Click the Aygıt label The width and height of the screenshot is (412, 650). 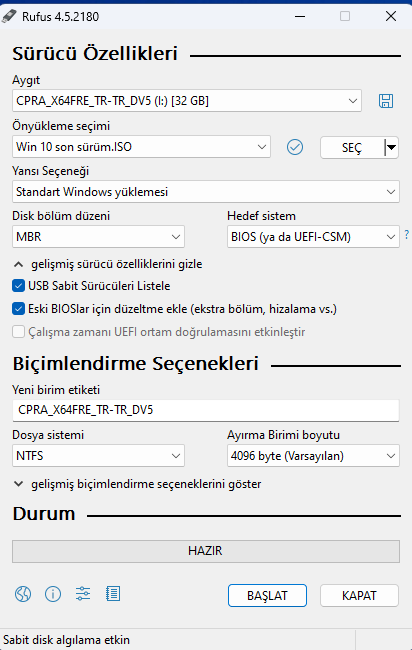tap(26, 80)
